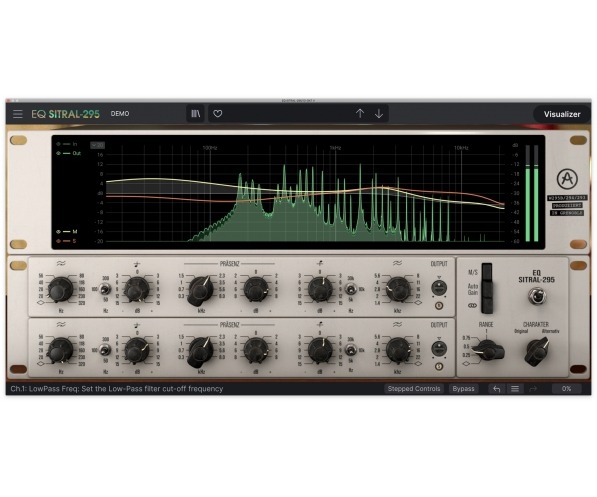This screenshot has height=497, width=597.
Task: Click the Charakter Original/Alternativ selector knob
Action: [x=536, y=352]
